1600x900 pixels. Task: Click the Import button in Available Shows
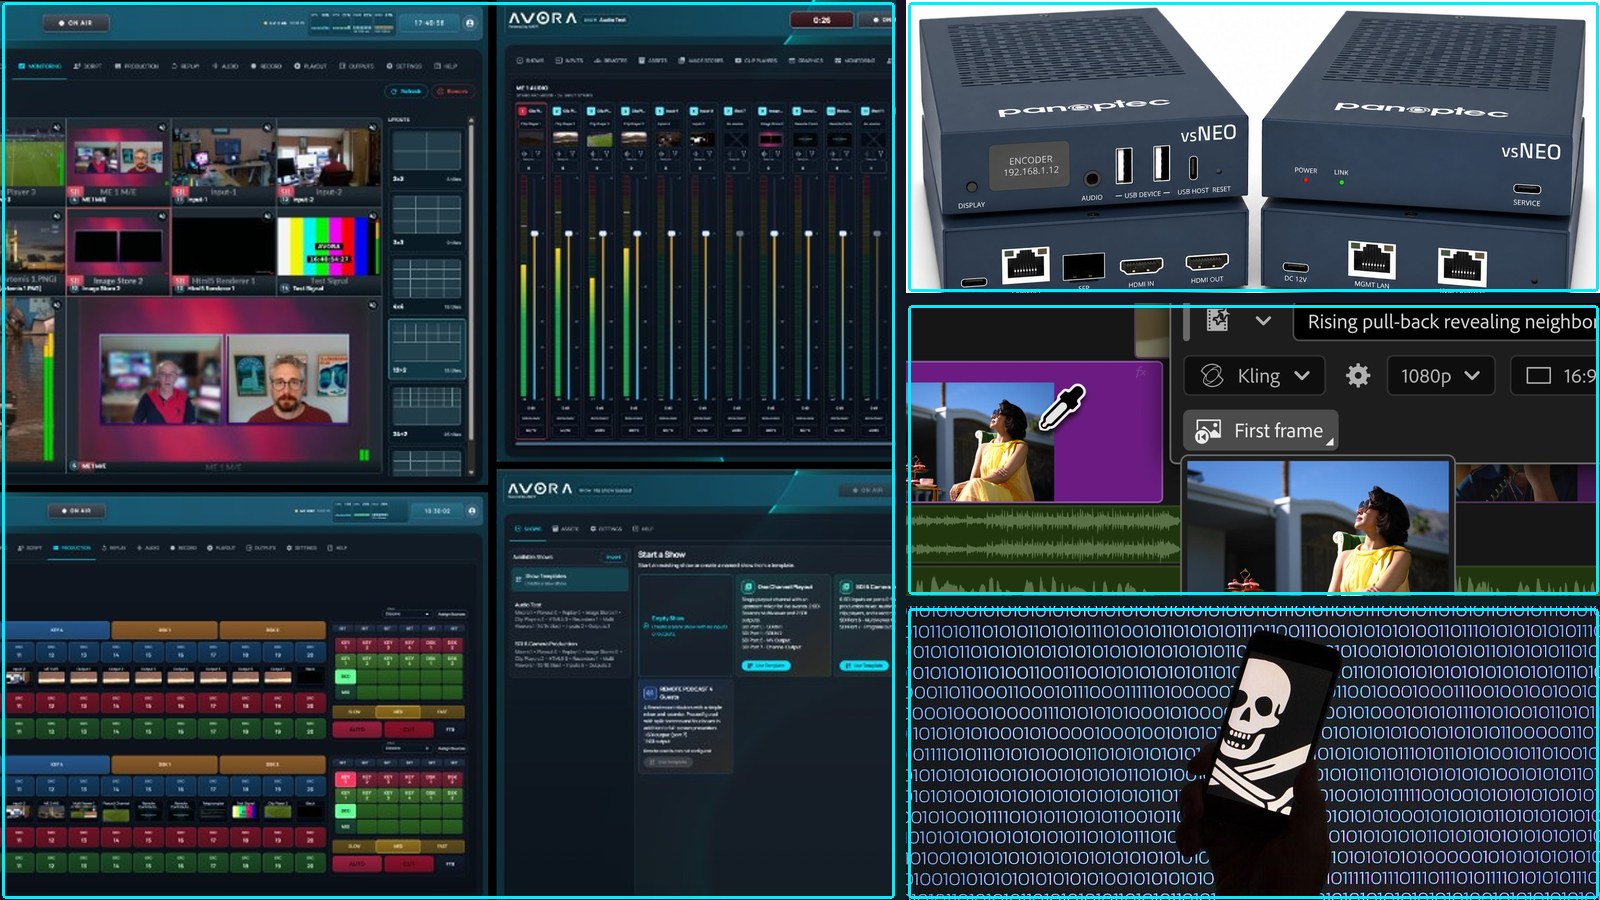pos(613,557)
